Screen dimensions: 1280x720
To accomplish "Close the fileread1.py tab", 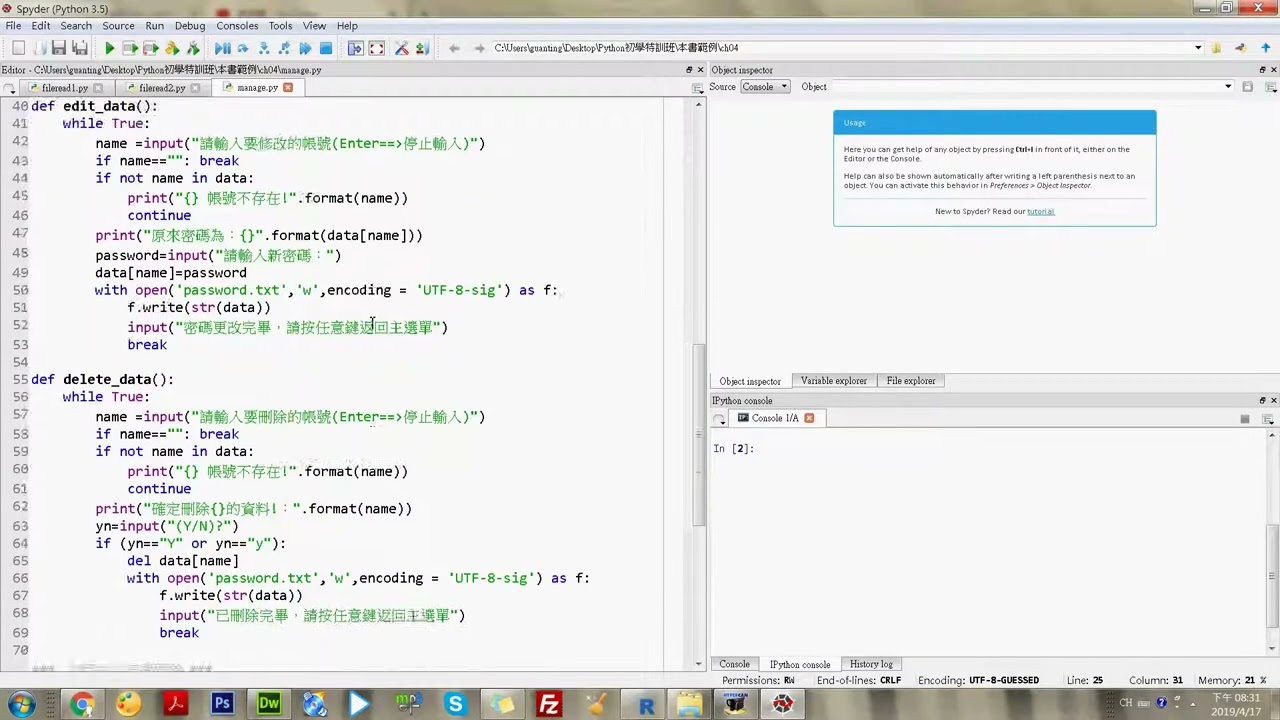I will pos(97,88).
